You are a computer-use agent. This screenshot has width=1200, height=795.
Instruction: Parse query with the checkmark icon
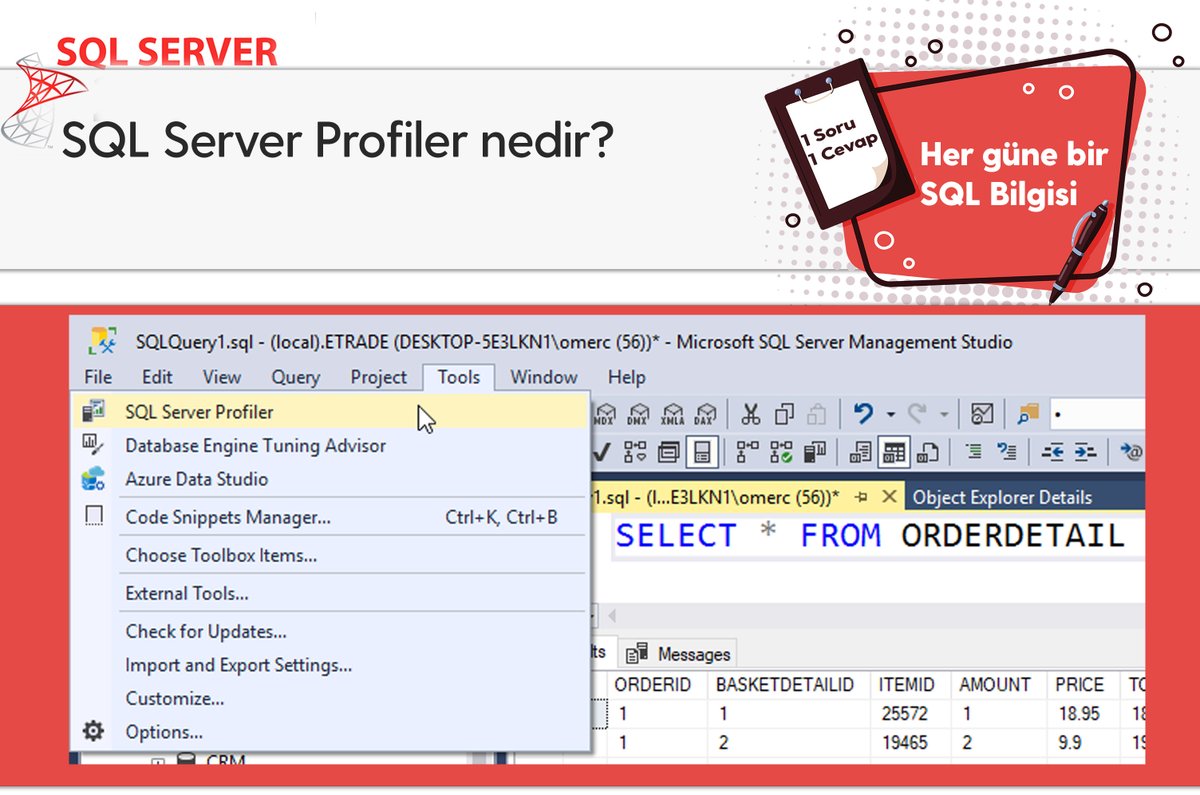coord(602,453)
